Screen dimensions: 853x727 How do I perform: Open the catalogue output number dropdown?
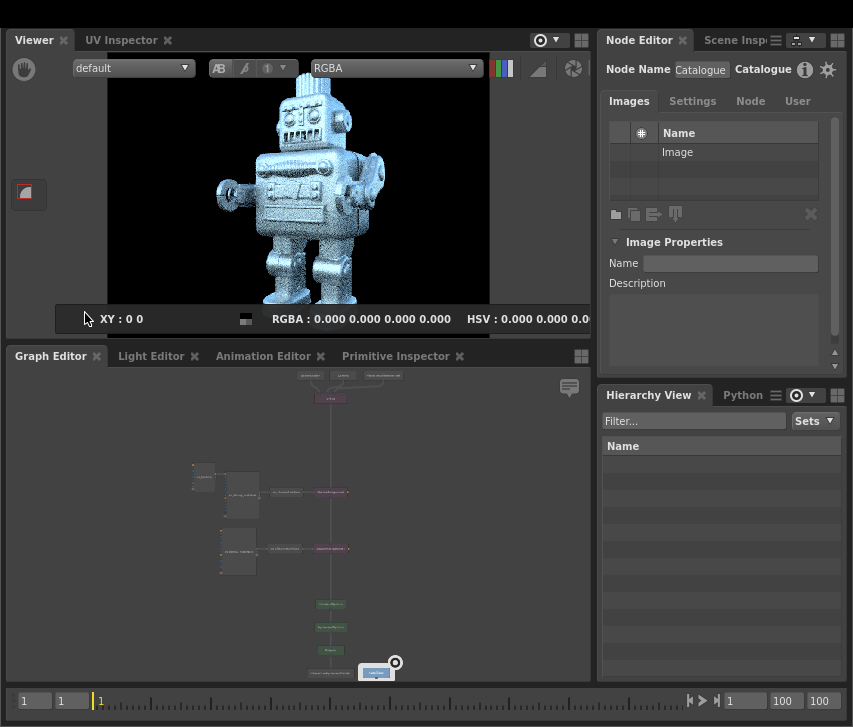pyautogui.click(x=275, y=69)
